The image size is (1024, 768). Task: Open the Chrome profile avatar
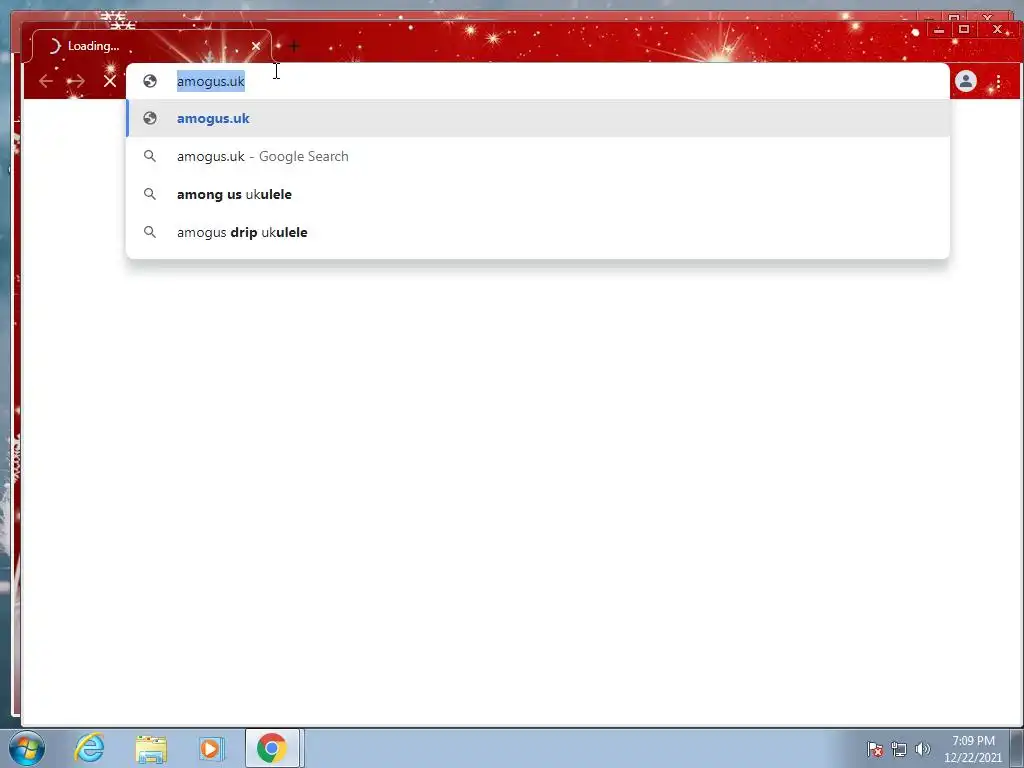[x=965, y=81]
